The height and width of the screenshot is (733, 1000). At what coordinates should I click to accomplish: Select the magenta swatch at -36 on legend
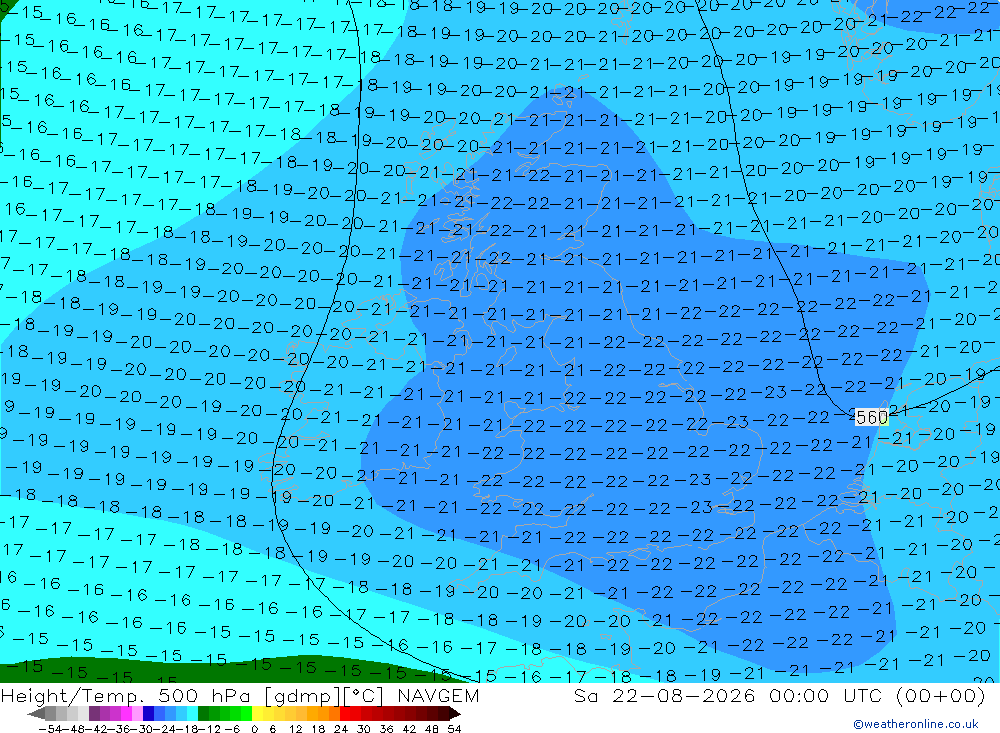click(x=127, y=714)
